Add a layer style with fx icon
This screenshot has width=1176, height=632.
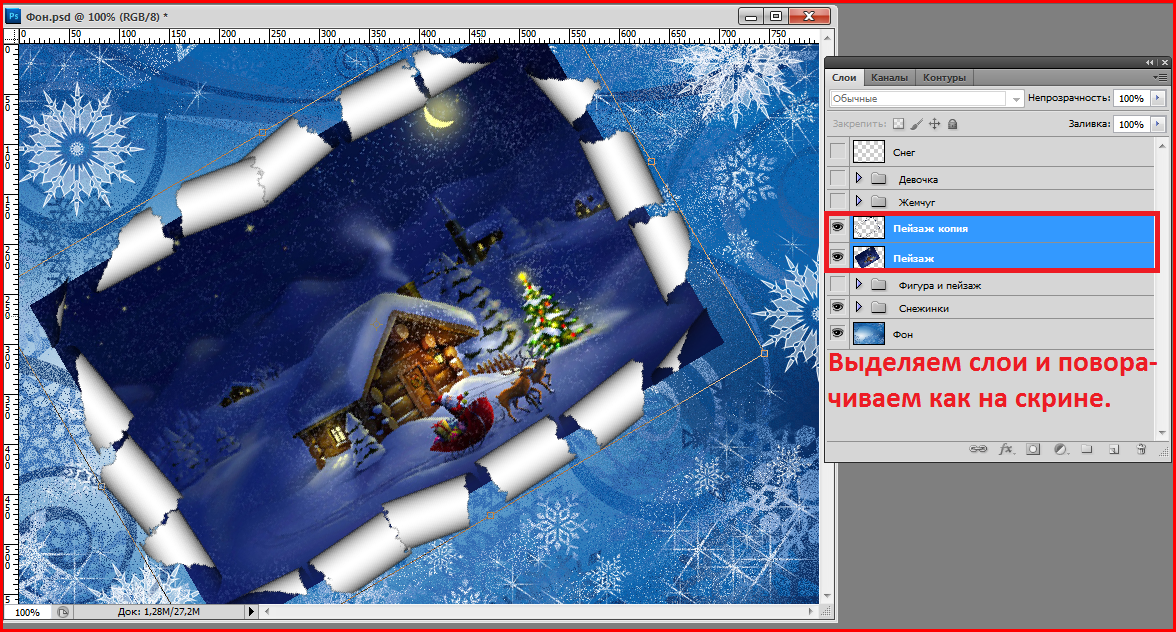tap(1006, 449)
